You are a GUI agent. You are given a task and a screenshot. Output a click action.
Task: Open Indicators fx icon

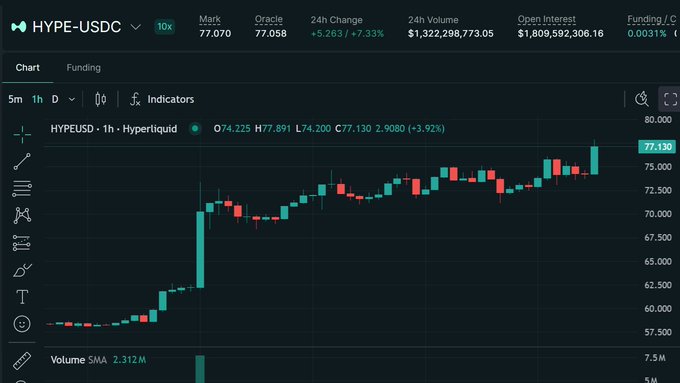click(135, 99)
